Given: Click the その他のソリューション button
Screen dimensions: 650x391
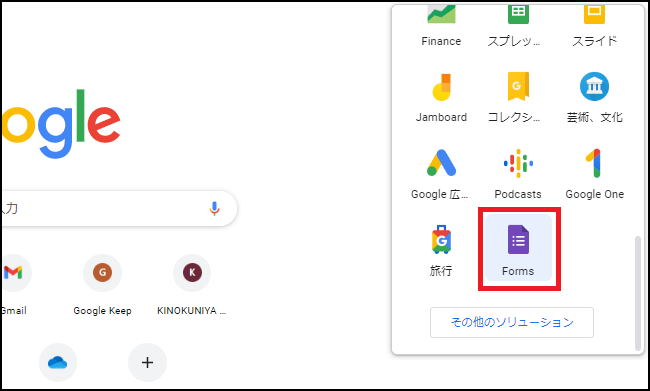Looking at the screenshot, I should pyautogui.click(x=512, y=322).
